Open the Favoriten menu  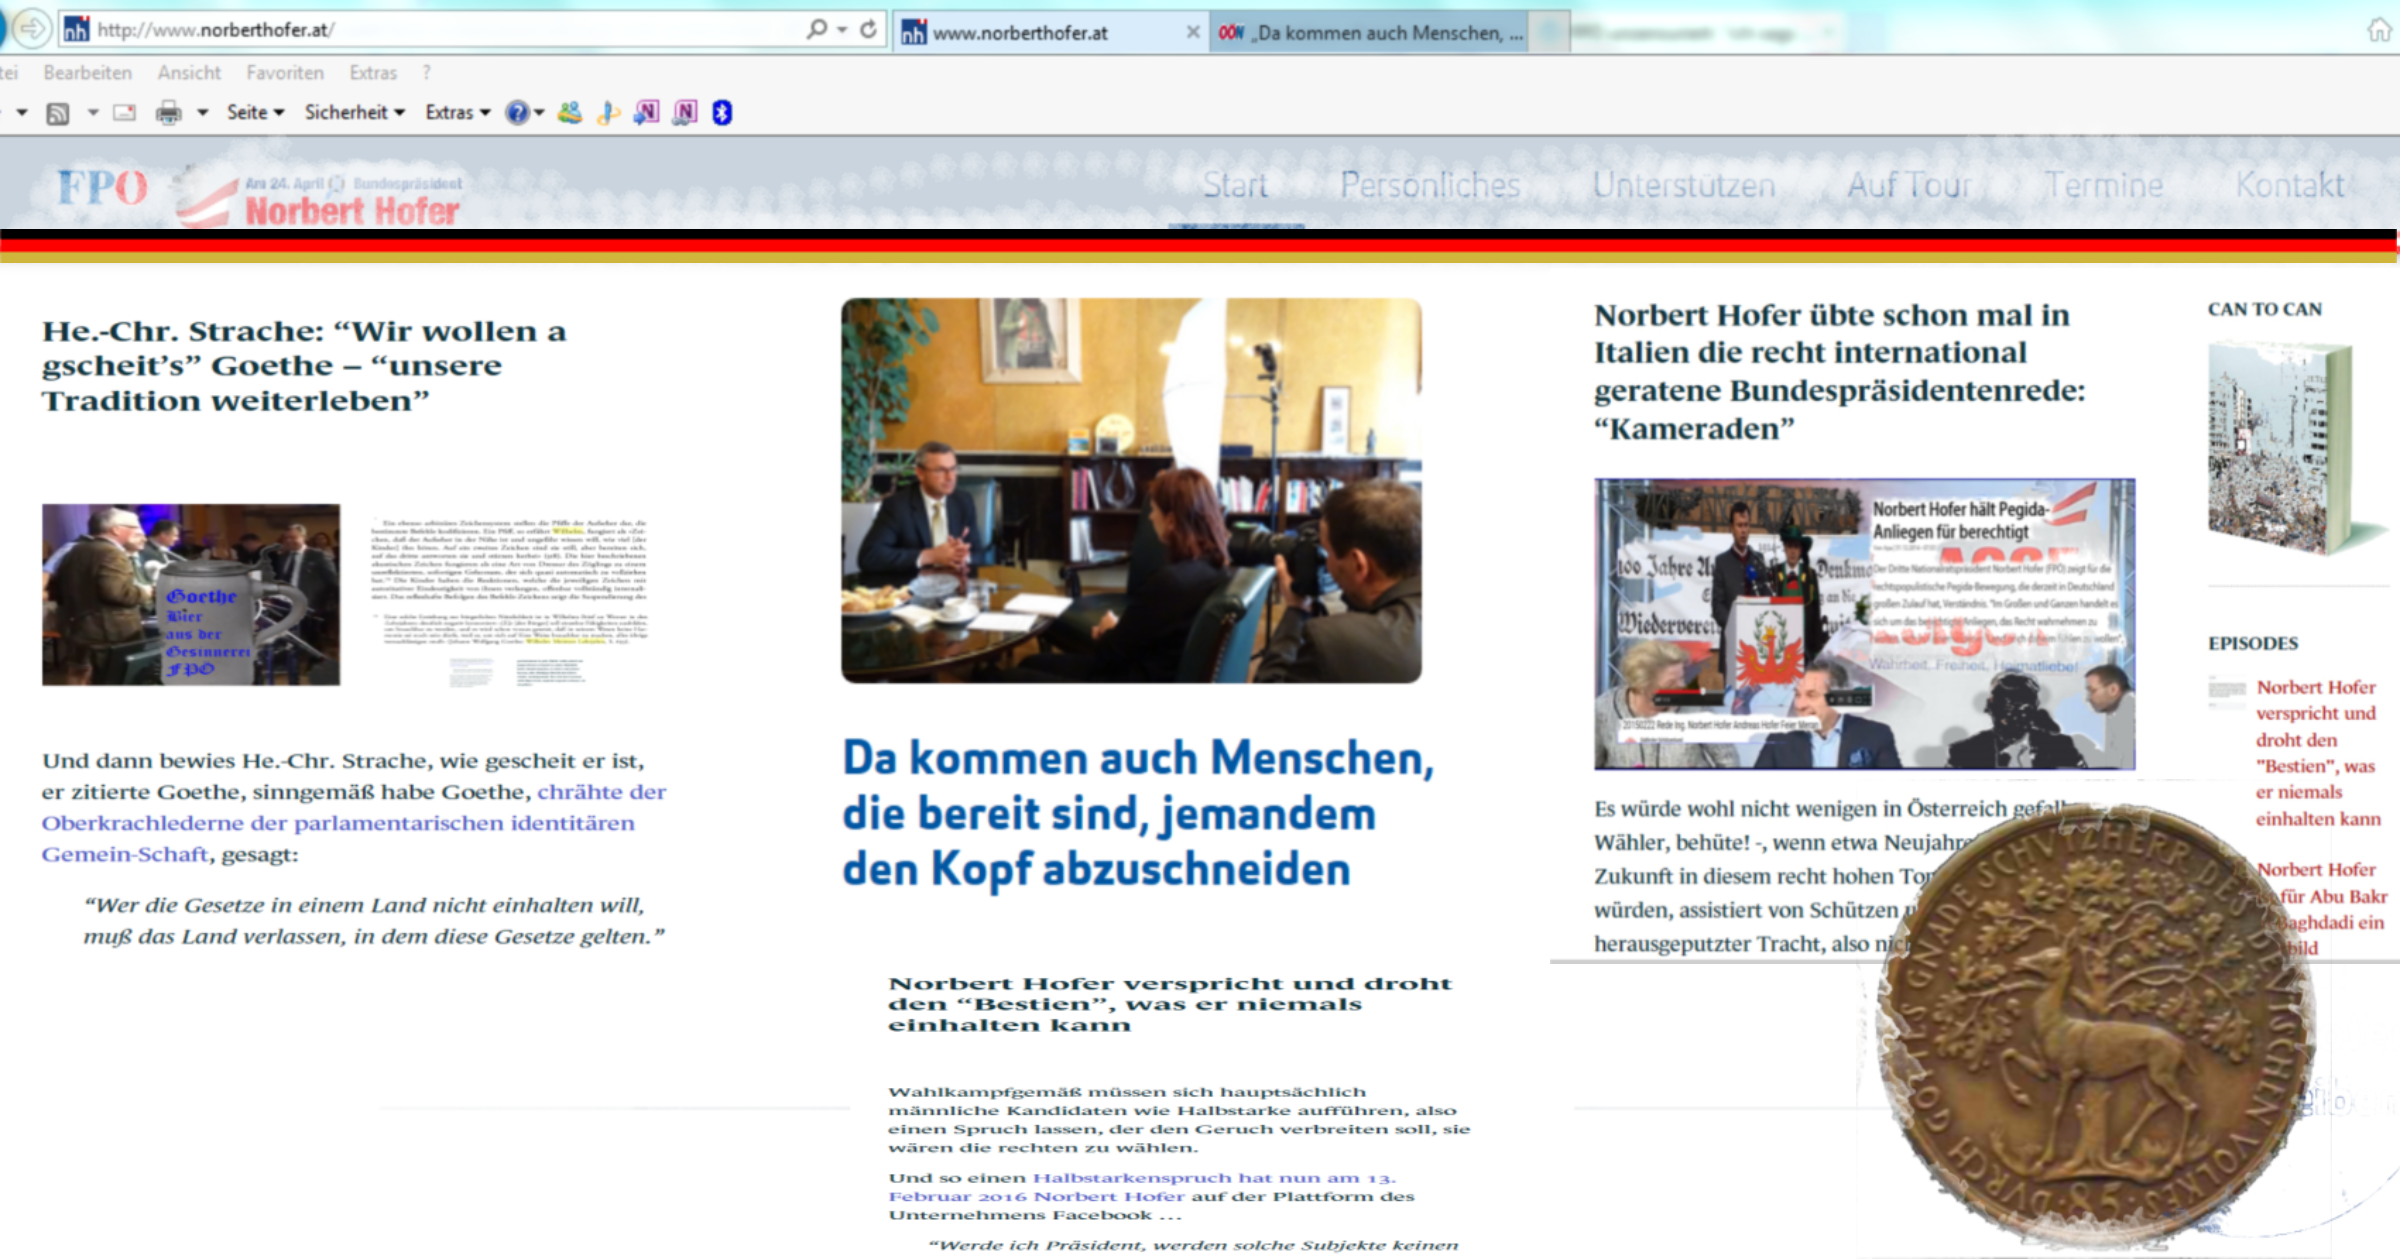point(285,73)
